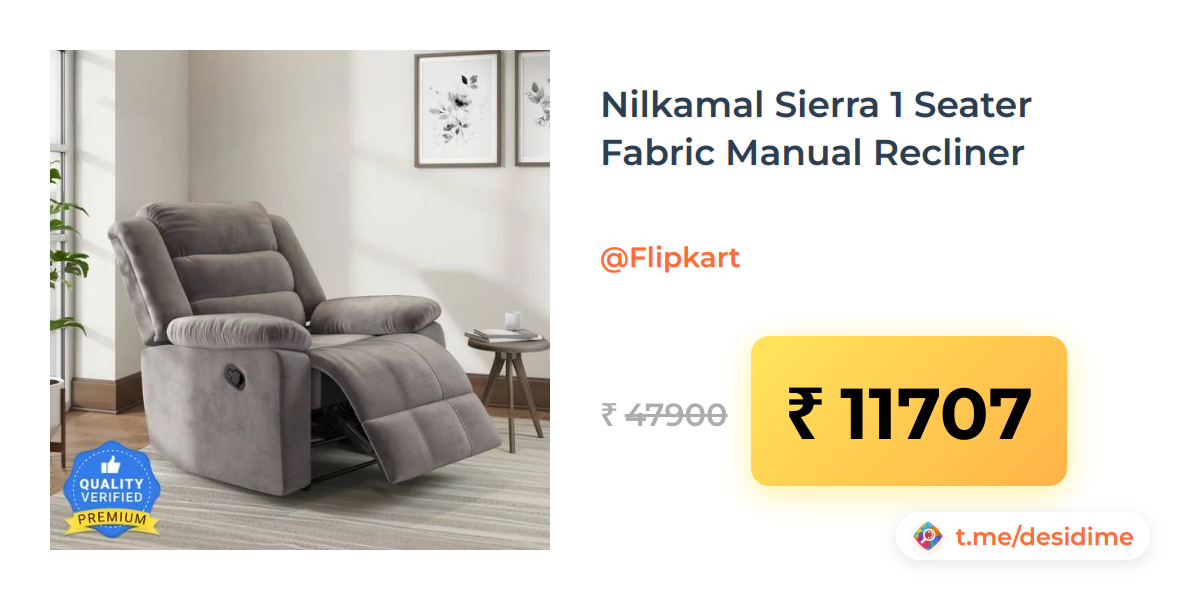Click the framed flower artwork on the wall
This screenshot has width=1200, height=600.
coord(458,107)
